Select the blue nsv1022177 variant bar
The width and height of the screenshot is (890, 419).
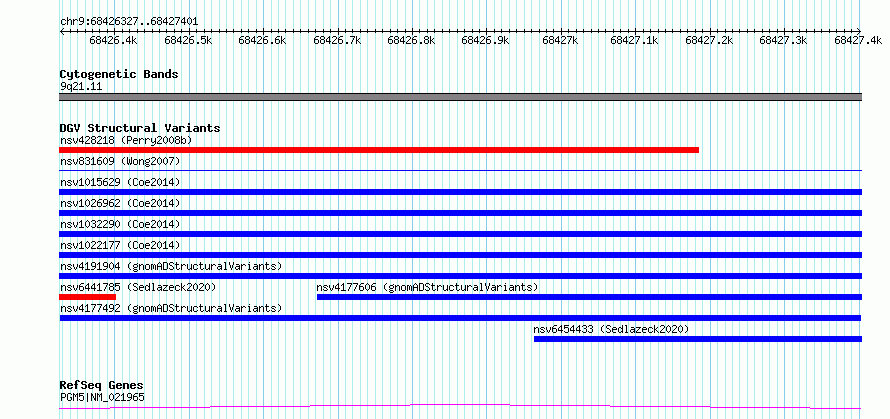coord(460,255)
